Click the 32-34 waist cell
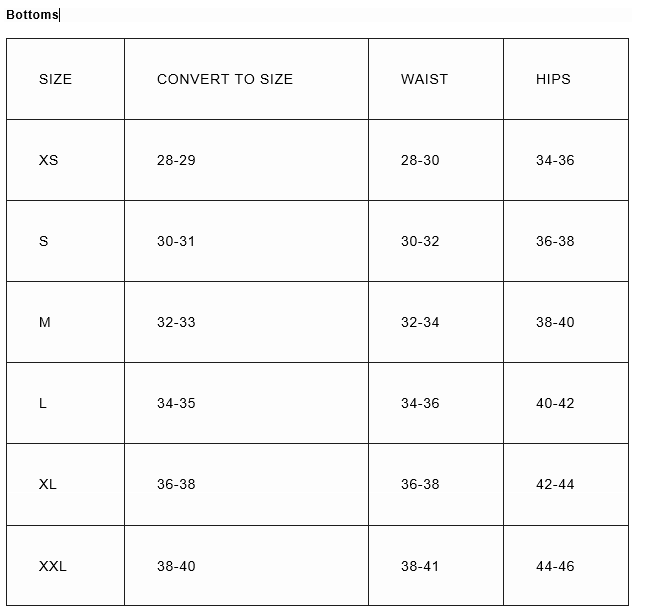Viewport: 649px width, 616px height. (436, 322)
